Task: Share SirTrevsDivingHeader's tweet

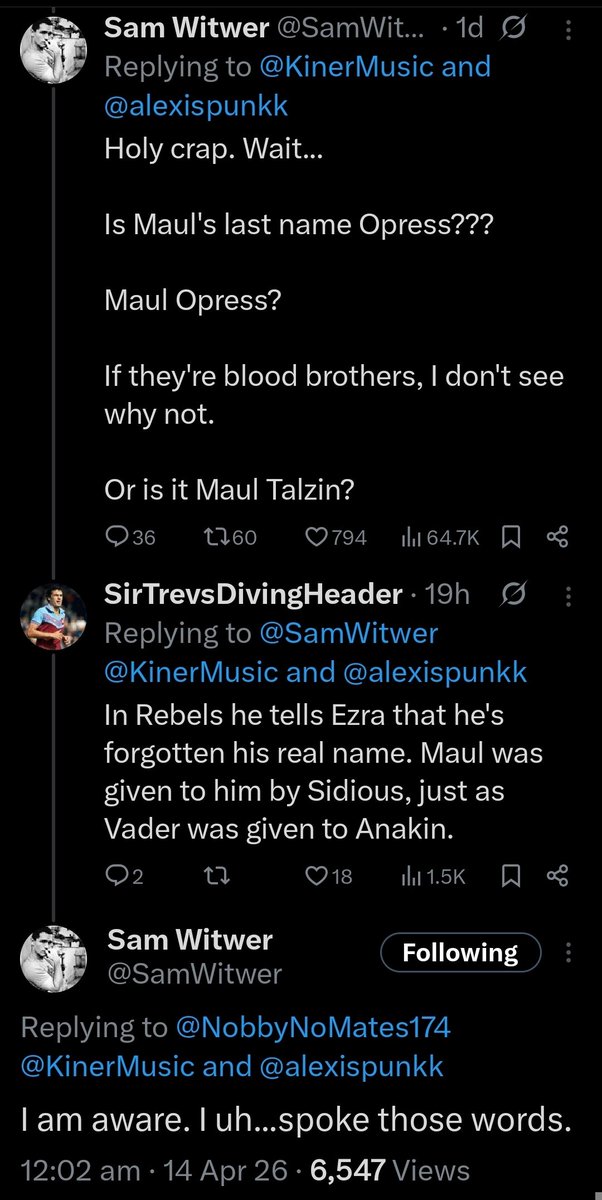Action: click(x=558, y=876)
